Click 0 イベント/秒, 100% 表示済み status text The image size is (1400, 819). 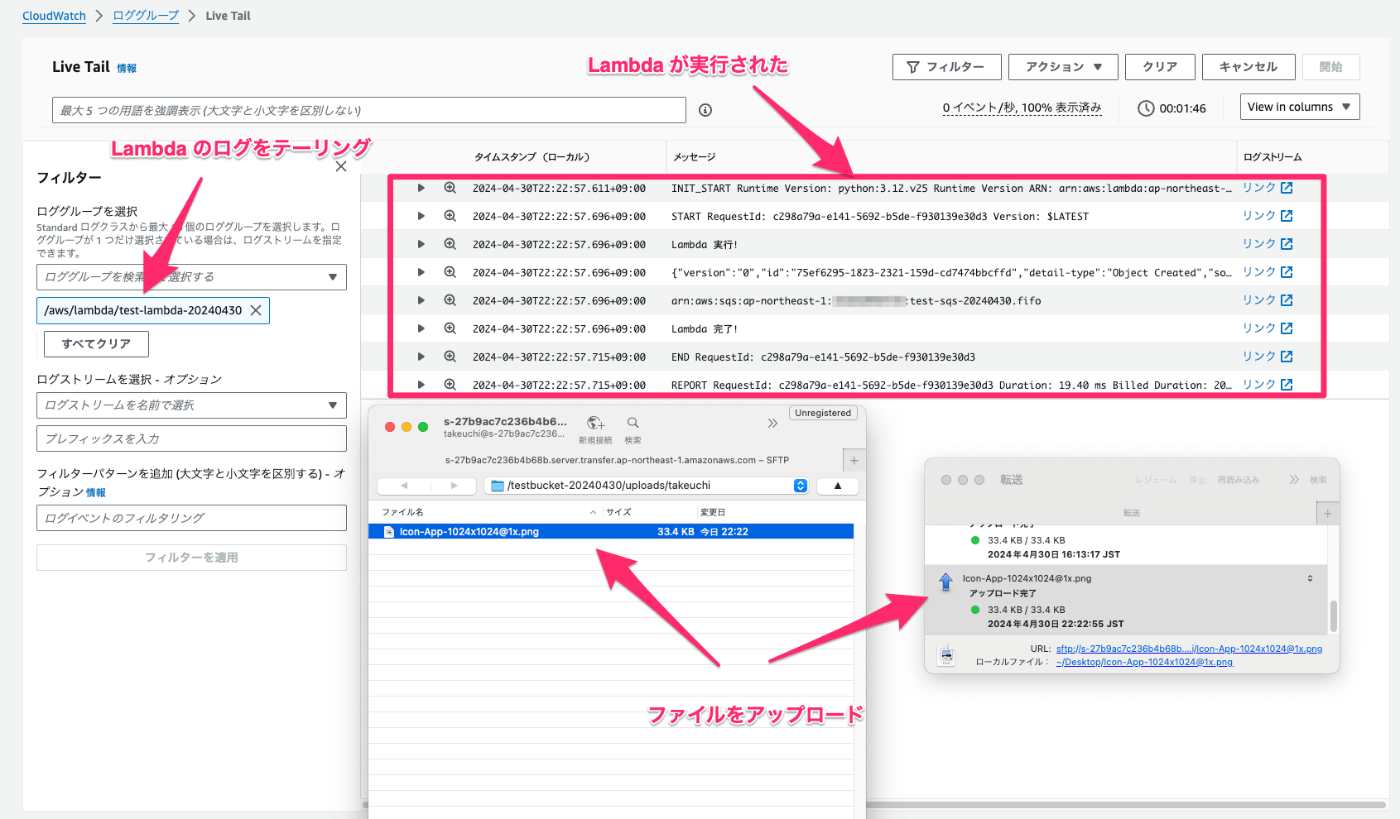(1022, 108)
